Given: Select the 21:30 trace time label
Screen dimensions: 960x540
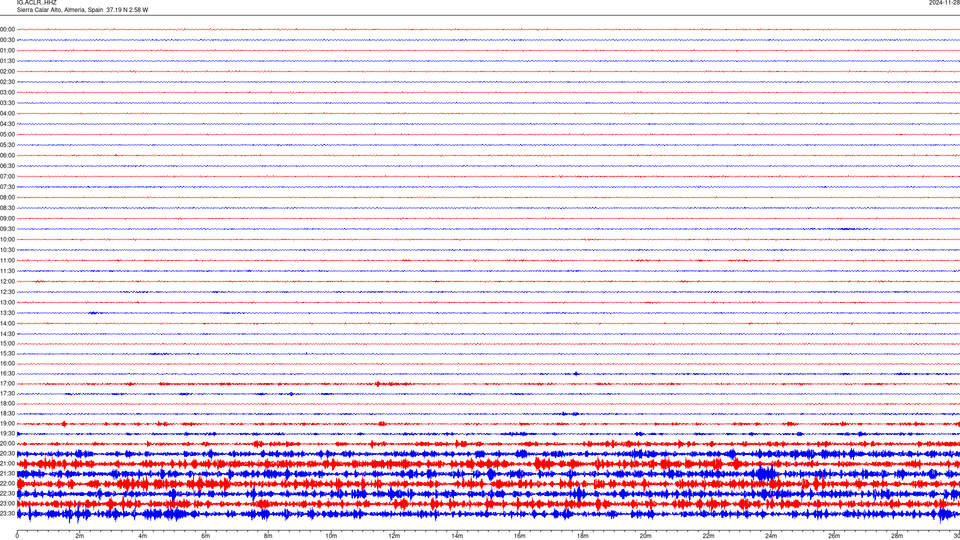Looking at the screenshot, I should [7, 474].
